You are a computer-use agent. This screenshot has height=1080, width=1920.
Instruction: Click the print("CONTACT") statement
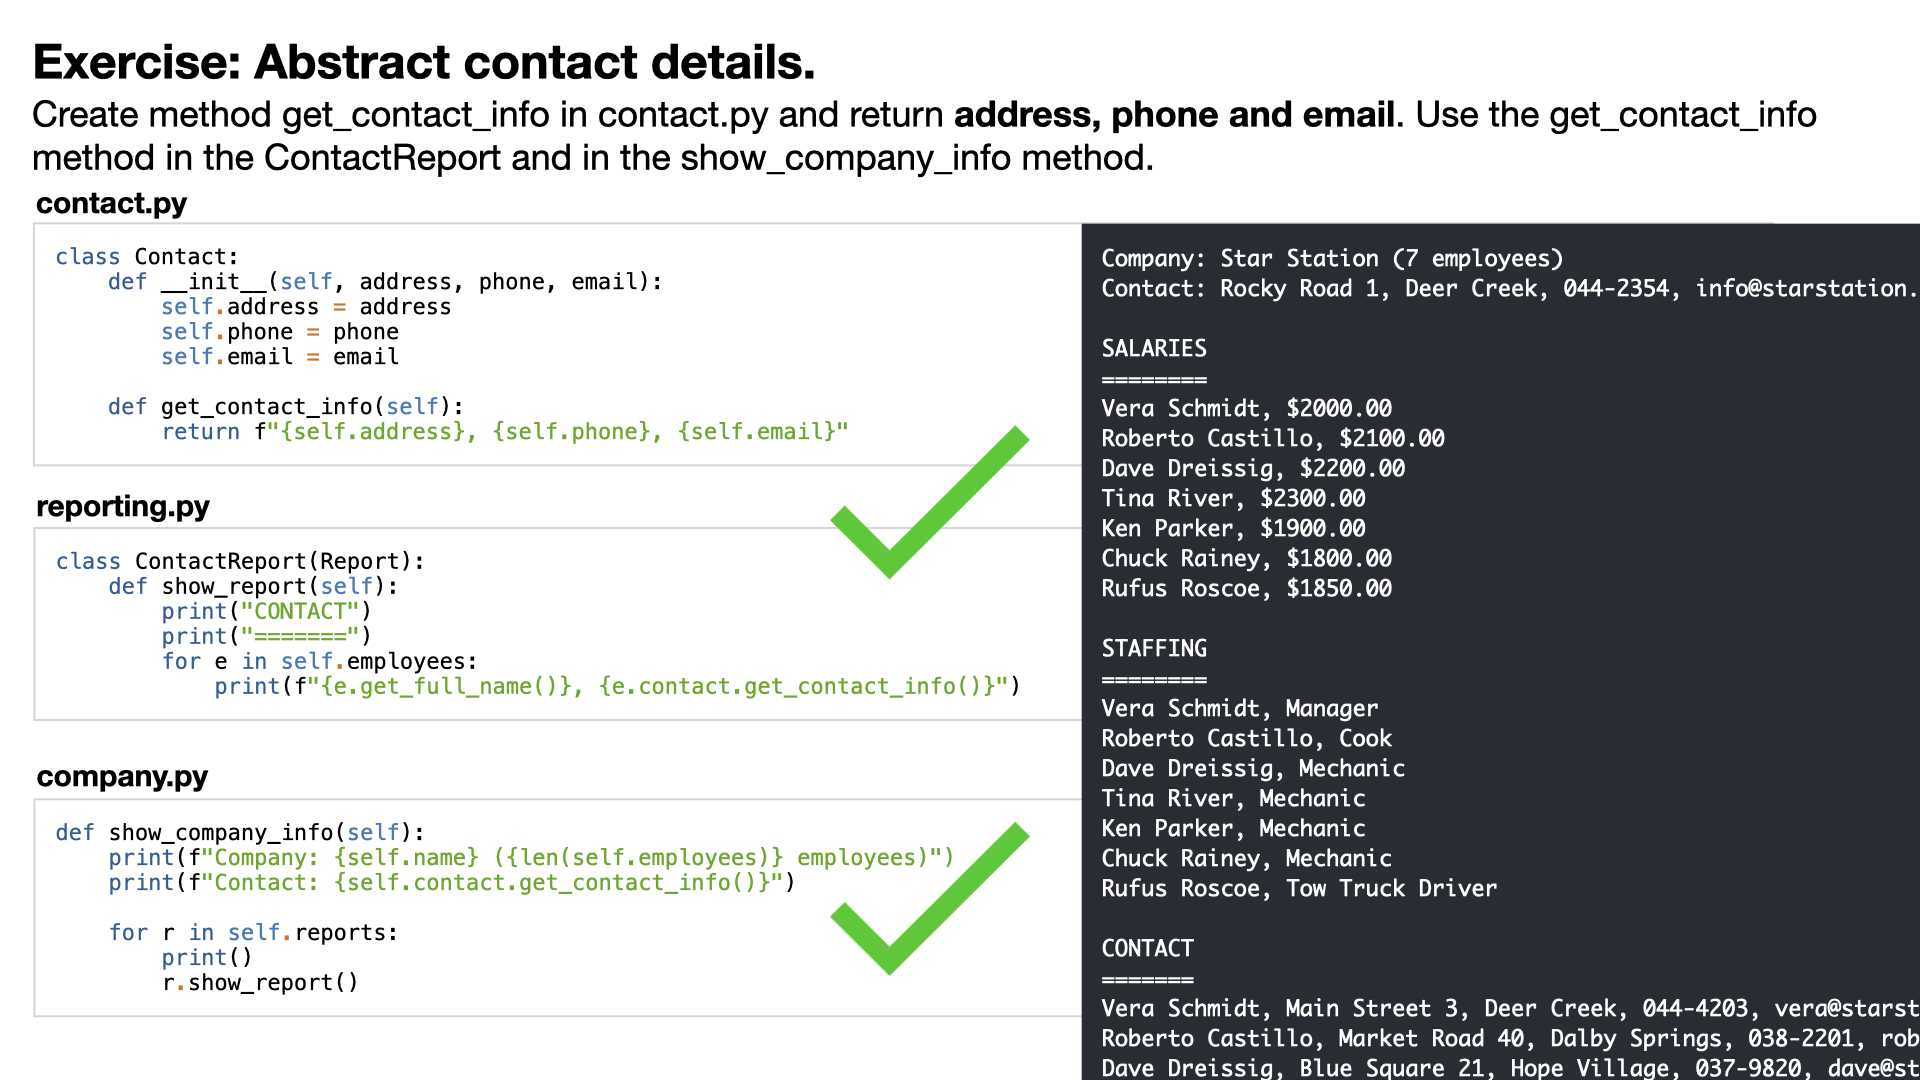266,611
